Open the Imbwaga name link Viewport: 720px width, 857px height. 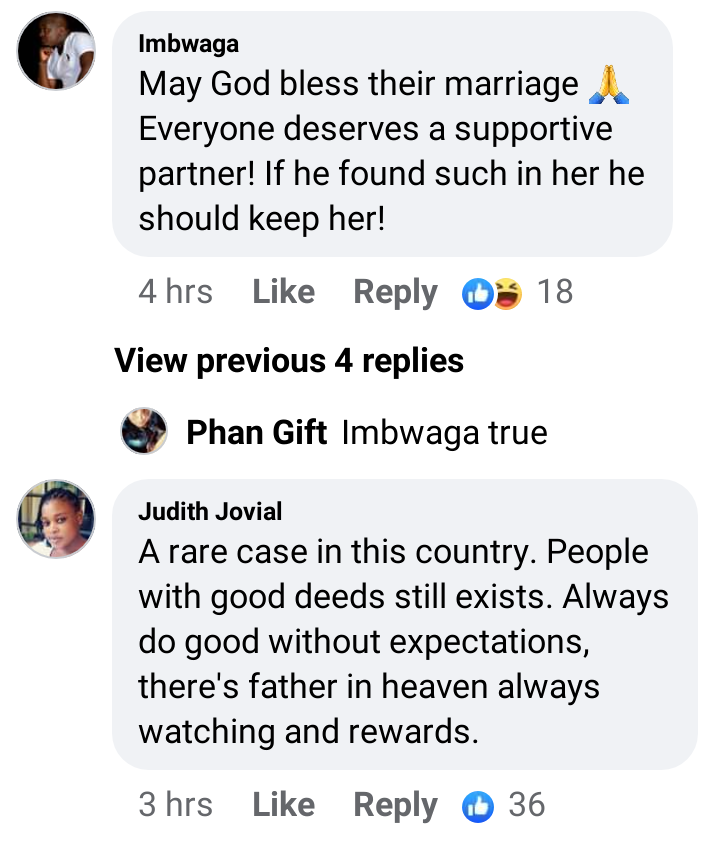coord(189,44)
